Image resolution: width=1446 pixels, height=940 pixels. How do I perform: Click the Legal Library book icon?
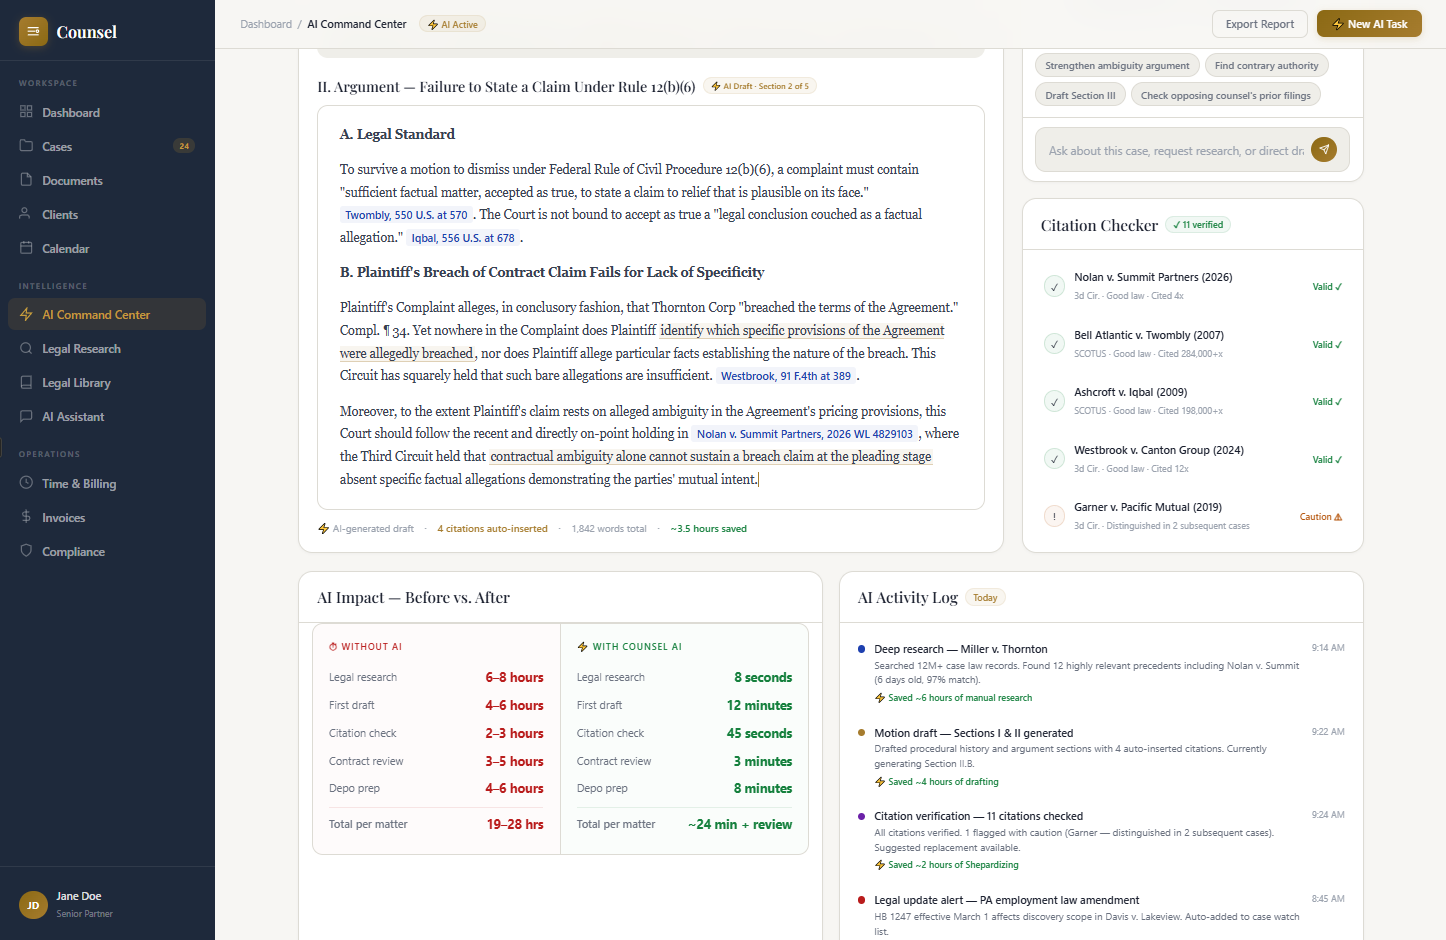click(x=26, y=382)
